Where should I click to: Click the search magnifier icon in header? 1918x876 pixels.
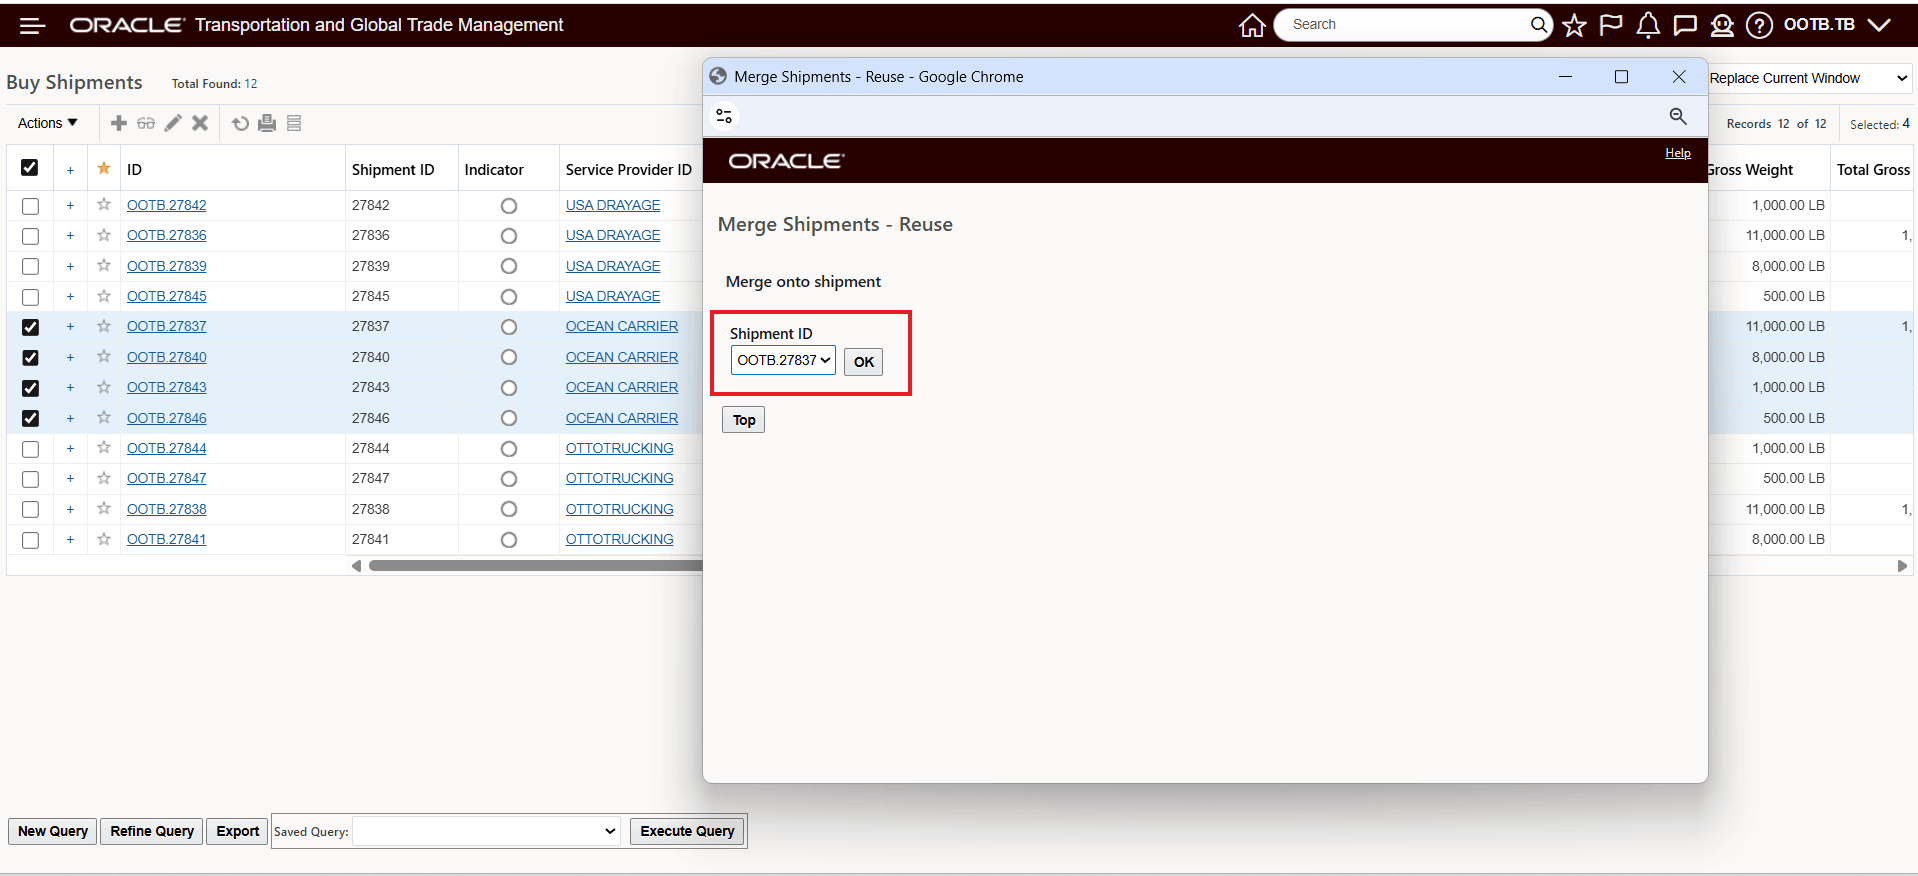click(1539, 25)
